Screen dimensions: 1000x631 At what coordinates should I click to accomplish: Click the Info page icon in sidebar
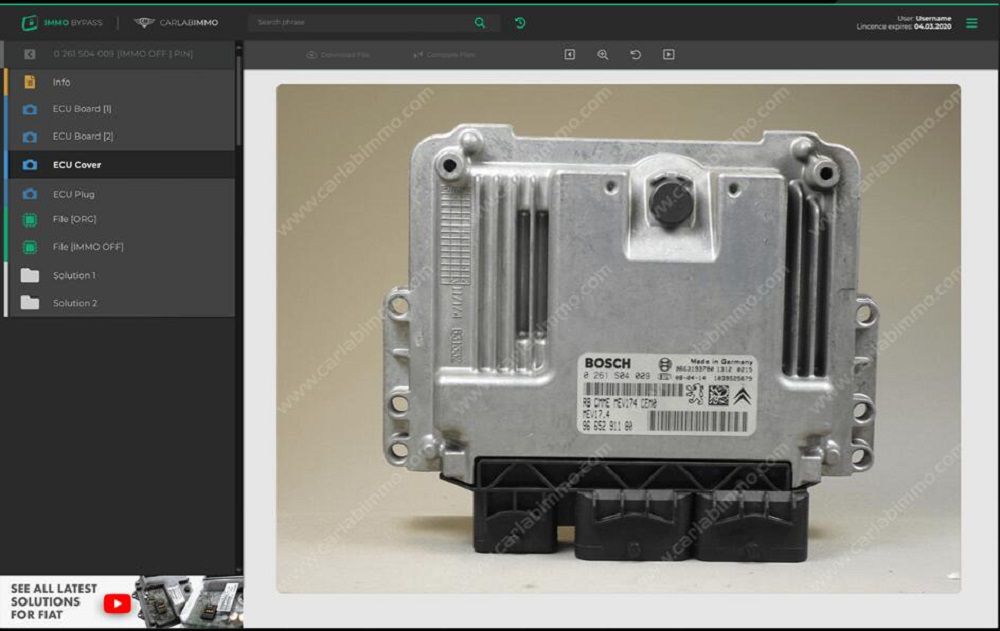(28, 82)
